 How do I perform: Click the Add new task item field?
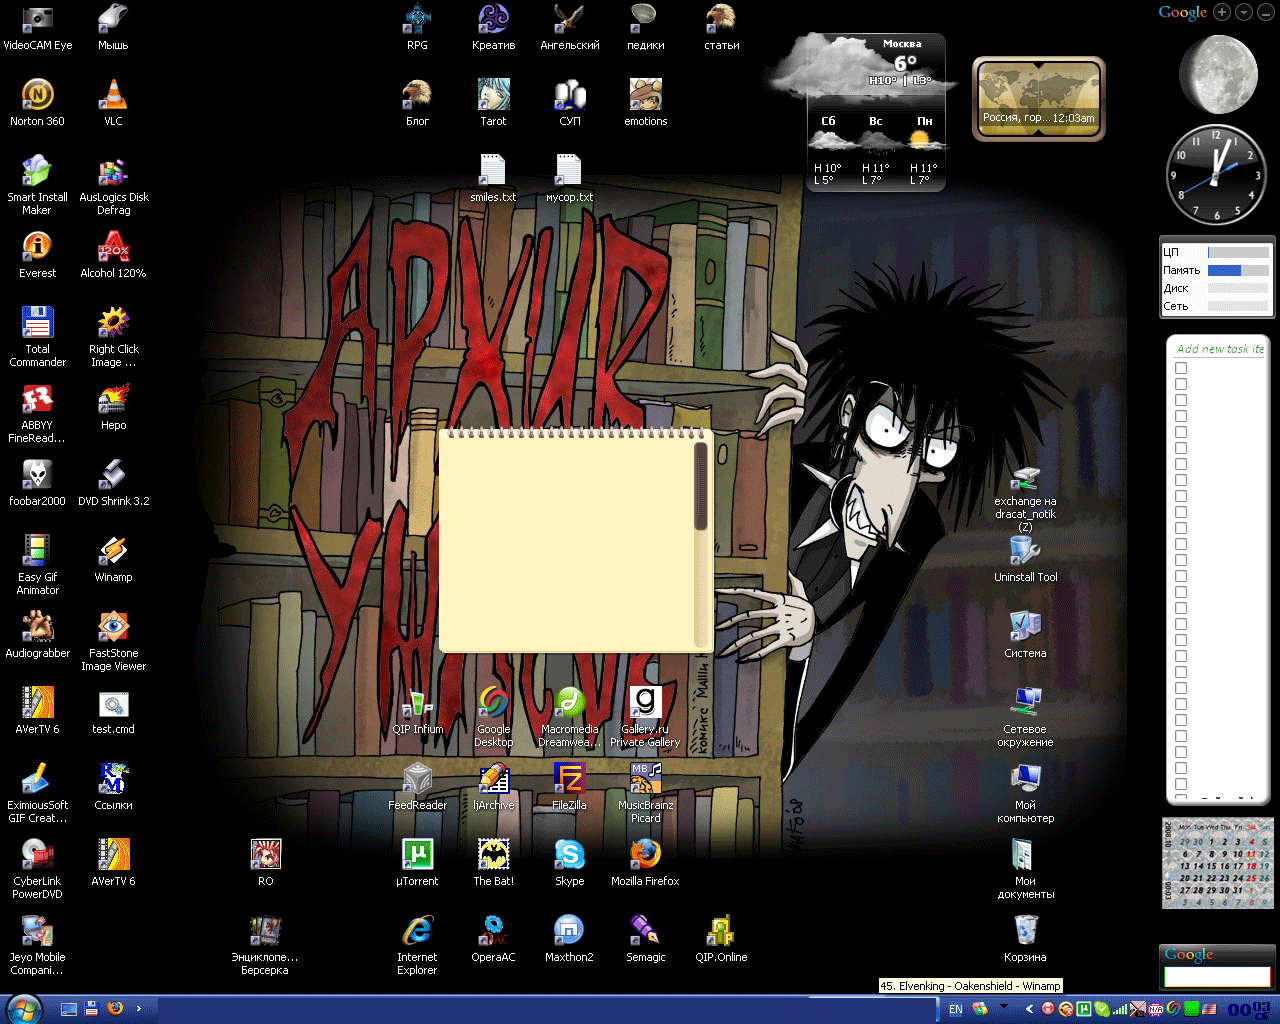(1220, 349)
